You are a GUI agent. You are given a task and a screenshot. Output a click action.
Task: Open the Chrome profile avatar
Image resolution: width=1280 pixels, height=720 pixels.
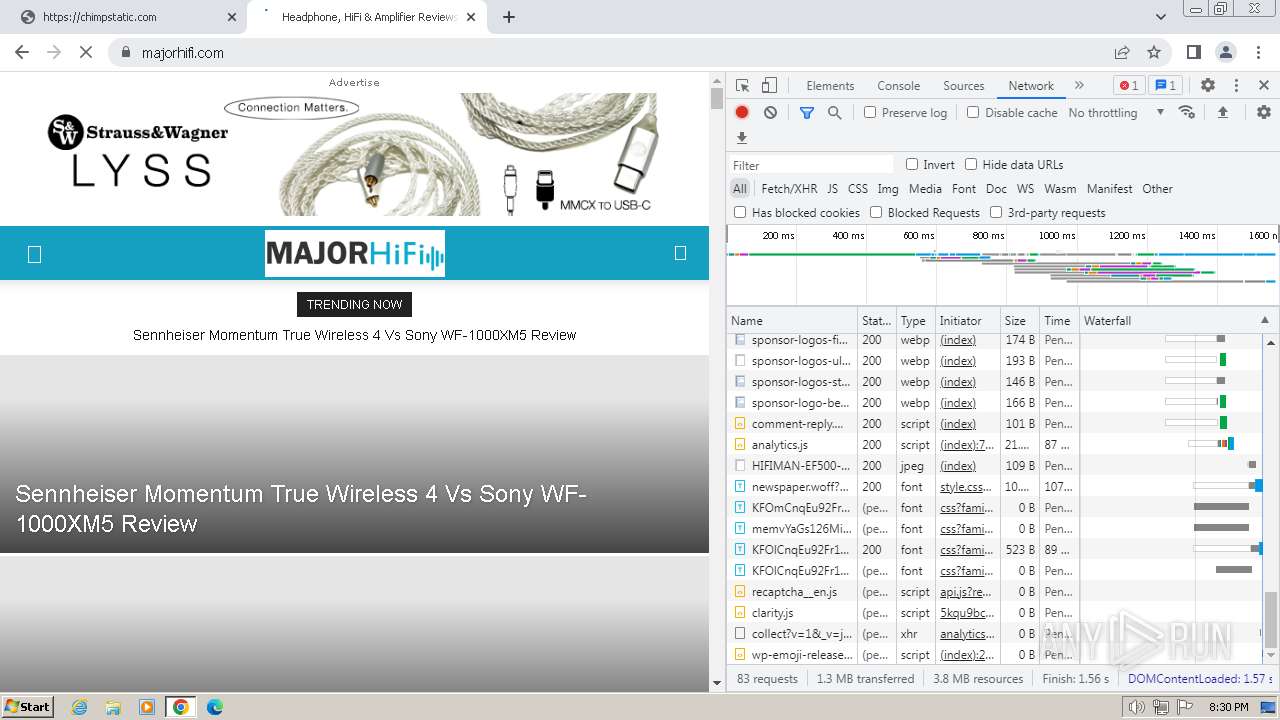click(1226, 53)
